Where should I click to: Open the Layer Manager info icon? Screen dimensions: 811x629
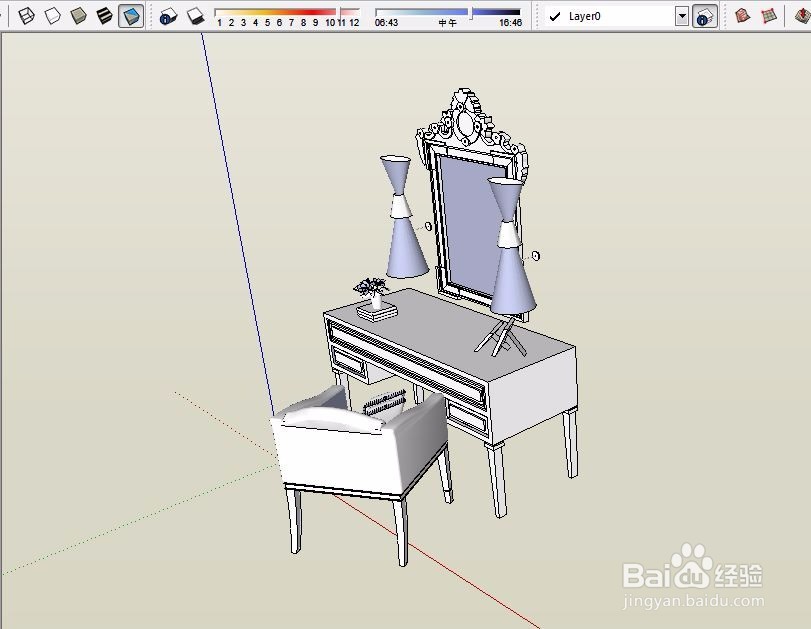[x=703, y=15]
